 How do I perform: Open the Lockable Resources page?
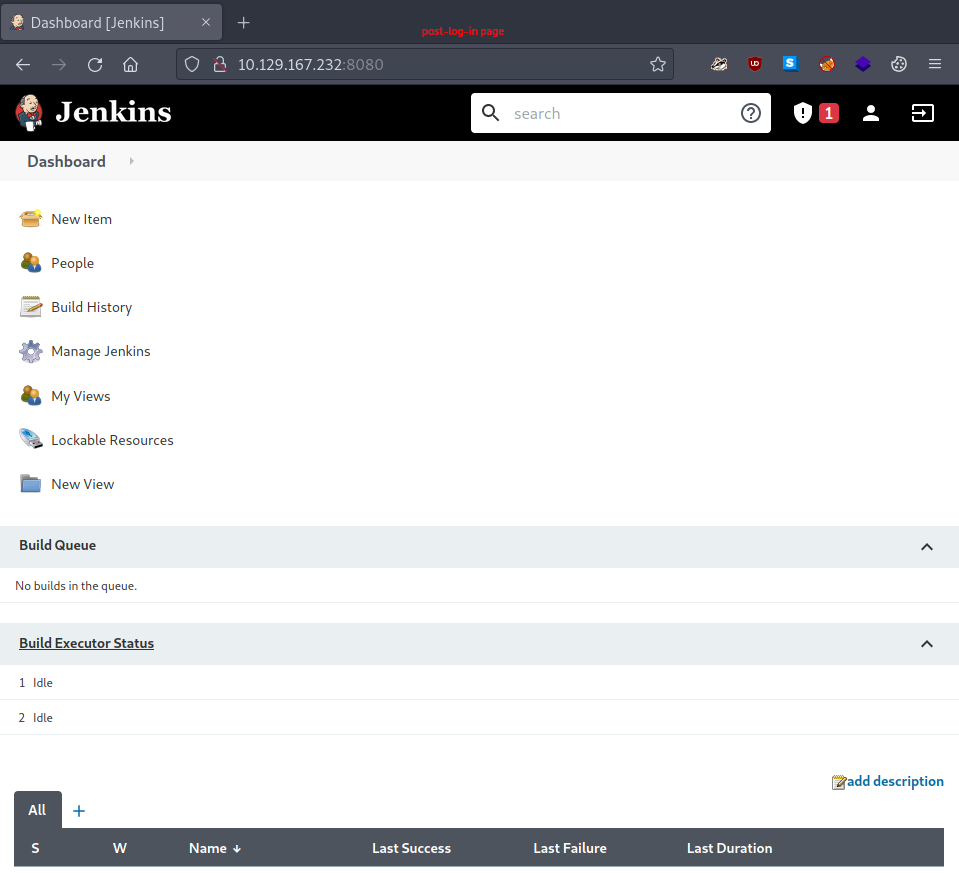click(x=112, y=439)
